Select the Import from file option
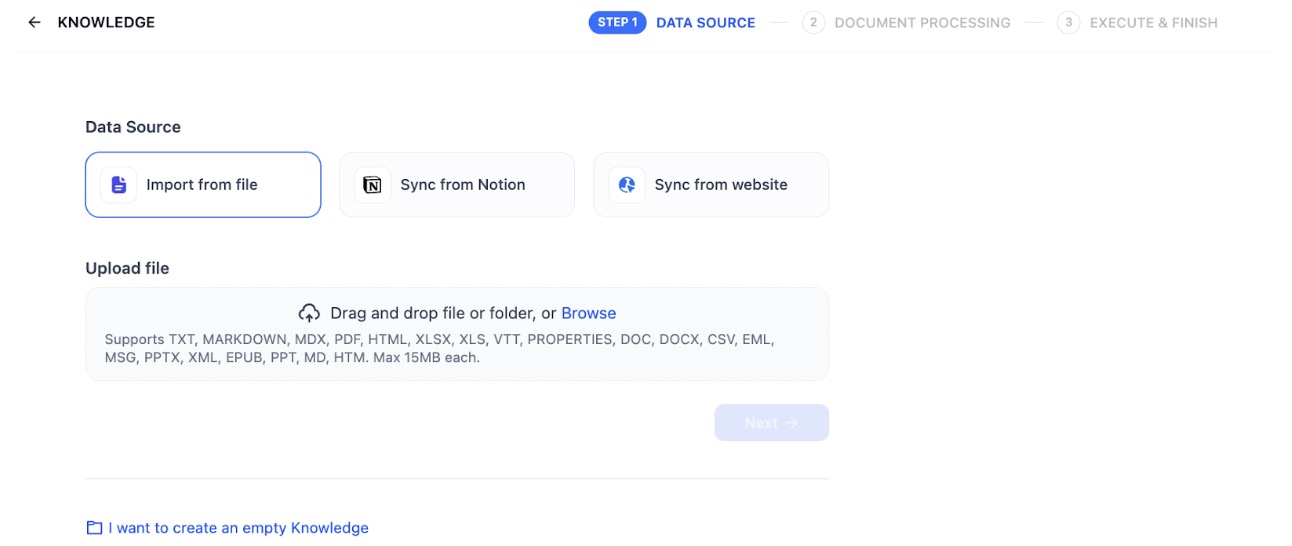 [x=203, y=185]
